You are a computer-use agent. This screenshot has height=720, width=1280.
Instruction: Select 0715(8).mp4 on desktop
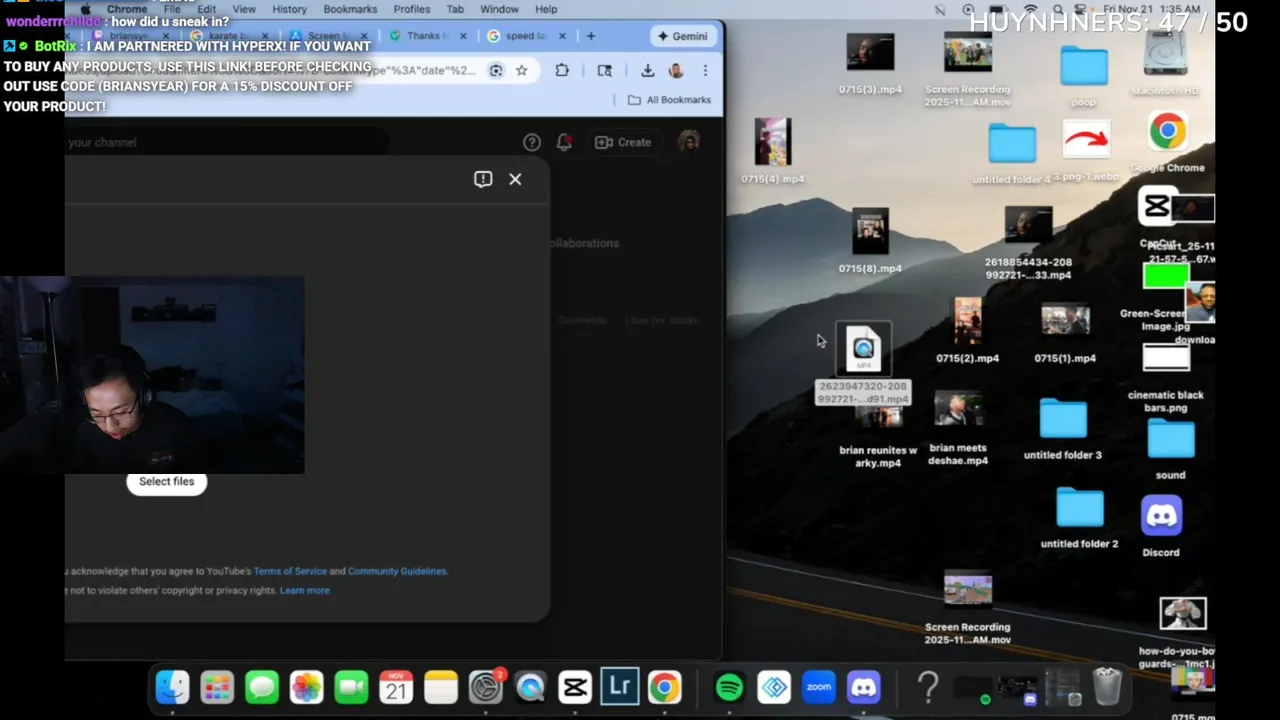pos(870,241)
